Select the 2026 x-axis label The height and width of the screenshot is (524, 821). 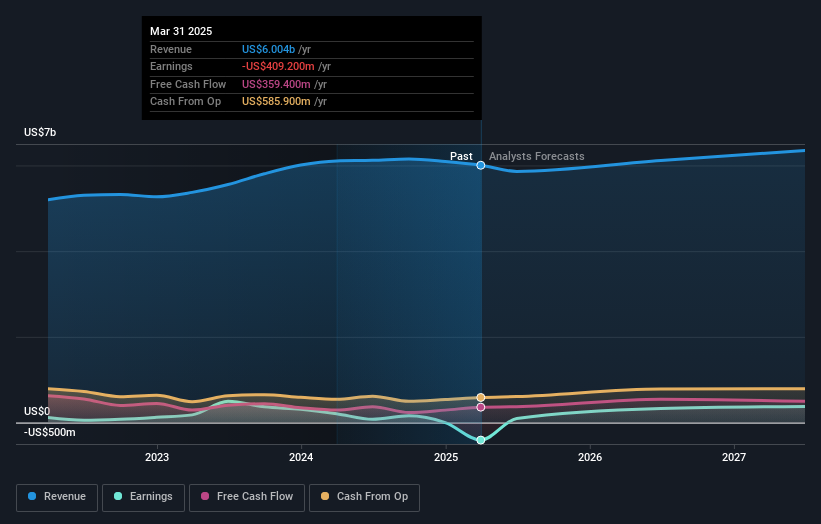pos(590,457)
